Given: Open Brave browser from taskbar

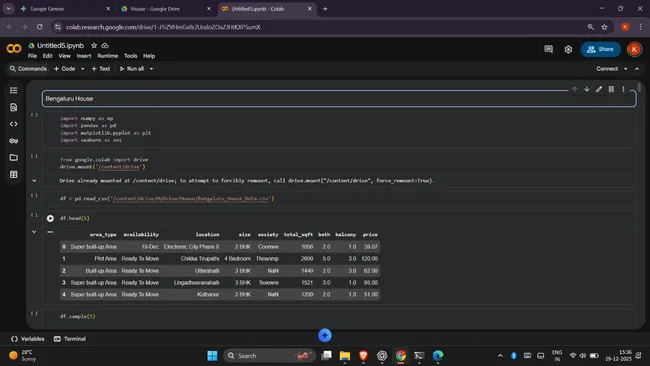Looking at the screenshot, I should click(364, 356).
